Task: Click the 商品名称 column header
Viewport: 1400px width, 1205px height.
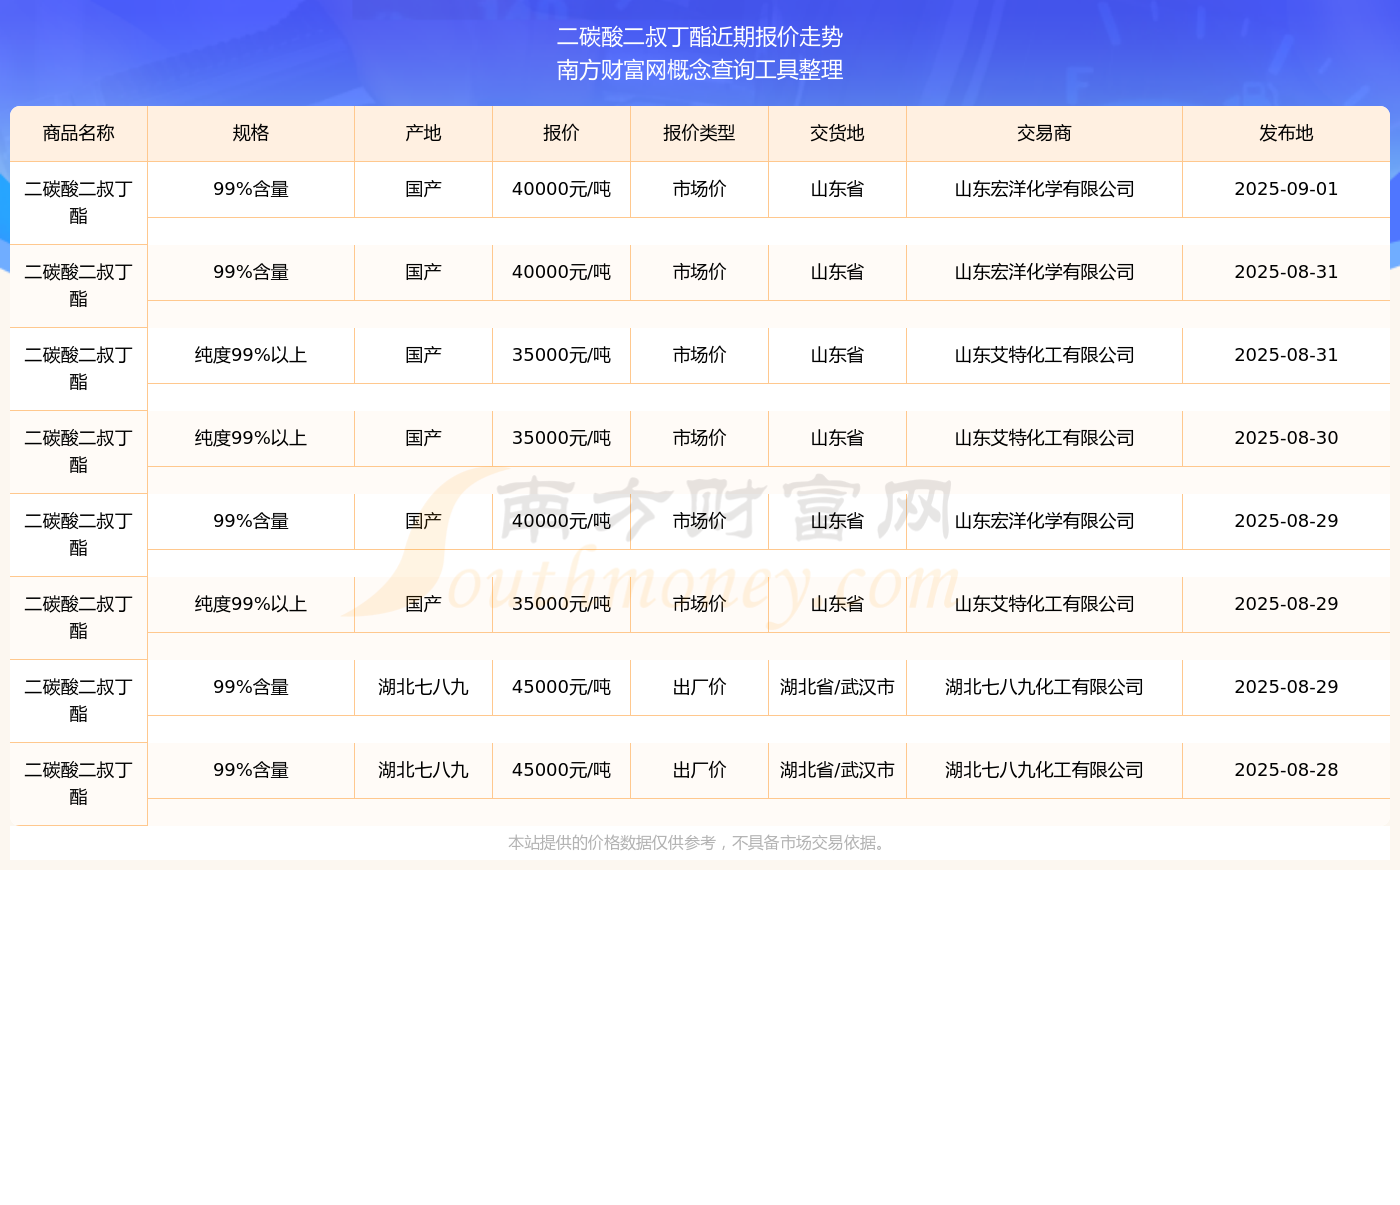Action: tap(79, 133)
